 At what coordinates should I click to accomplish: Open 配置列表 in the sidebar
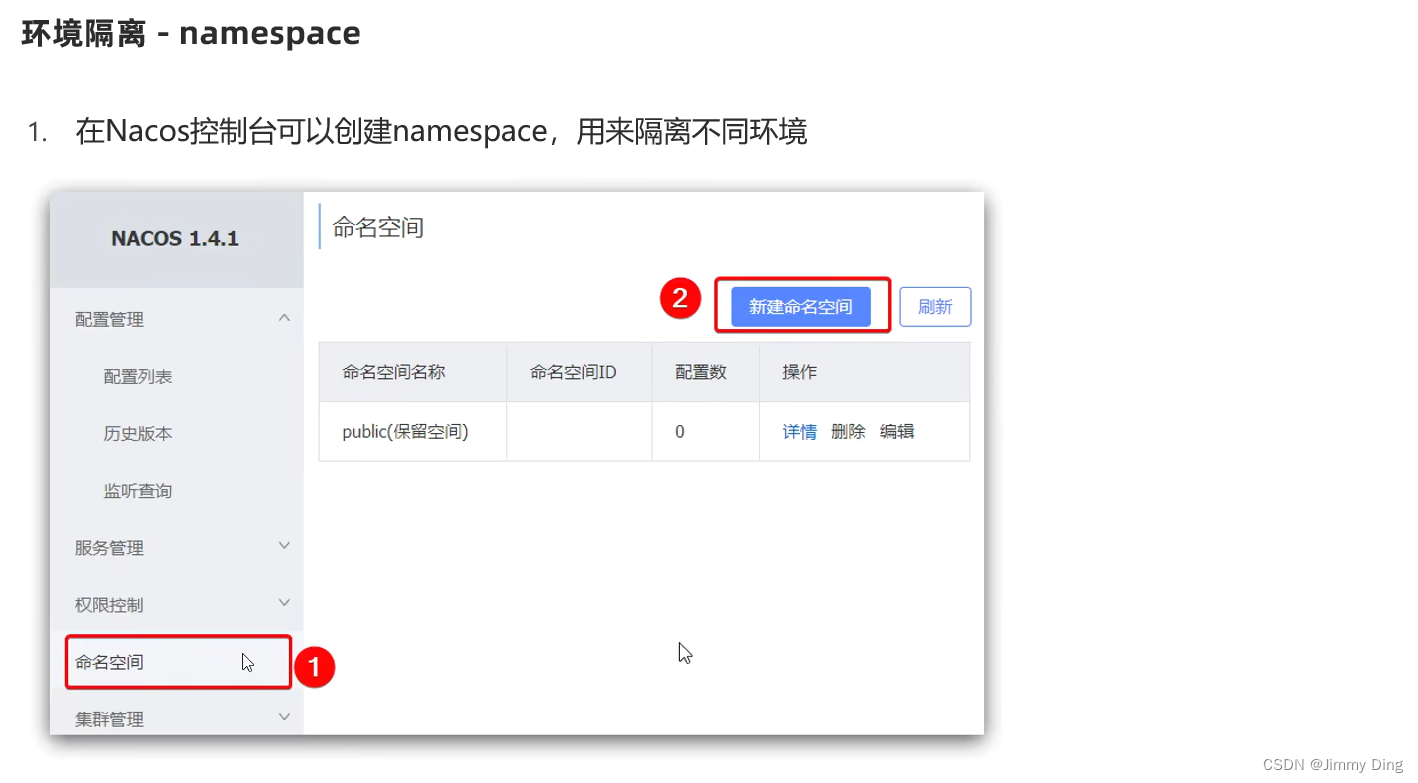tap(138, 377)
